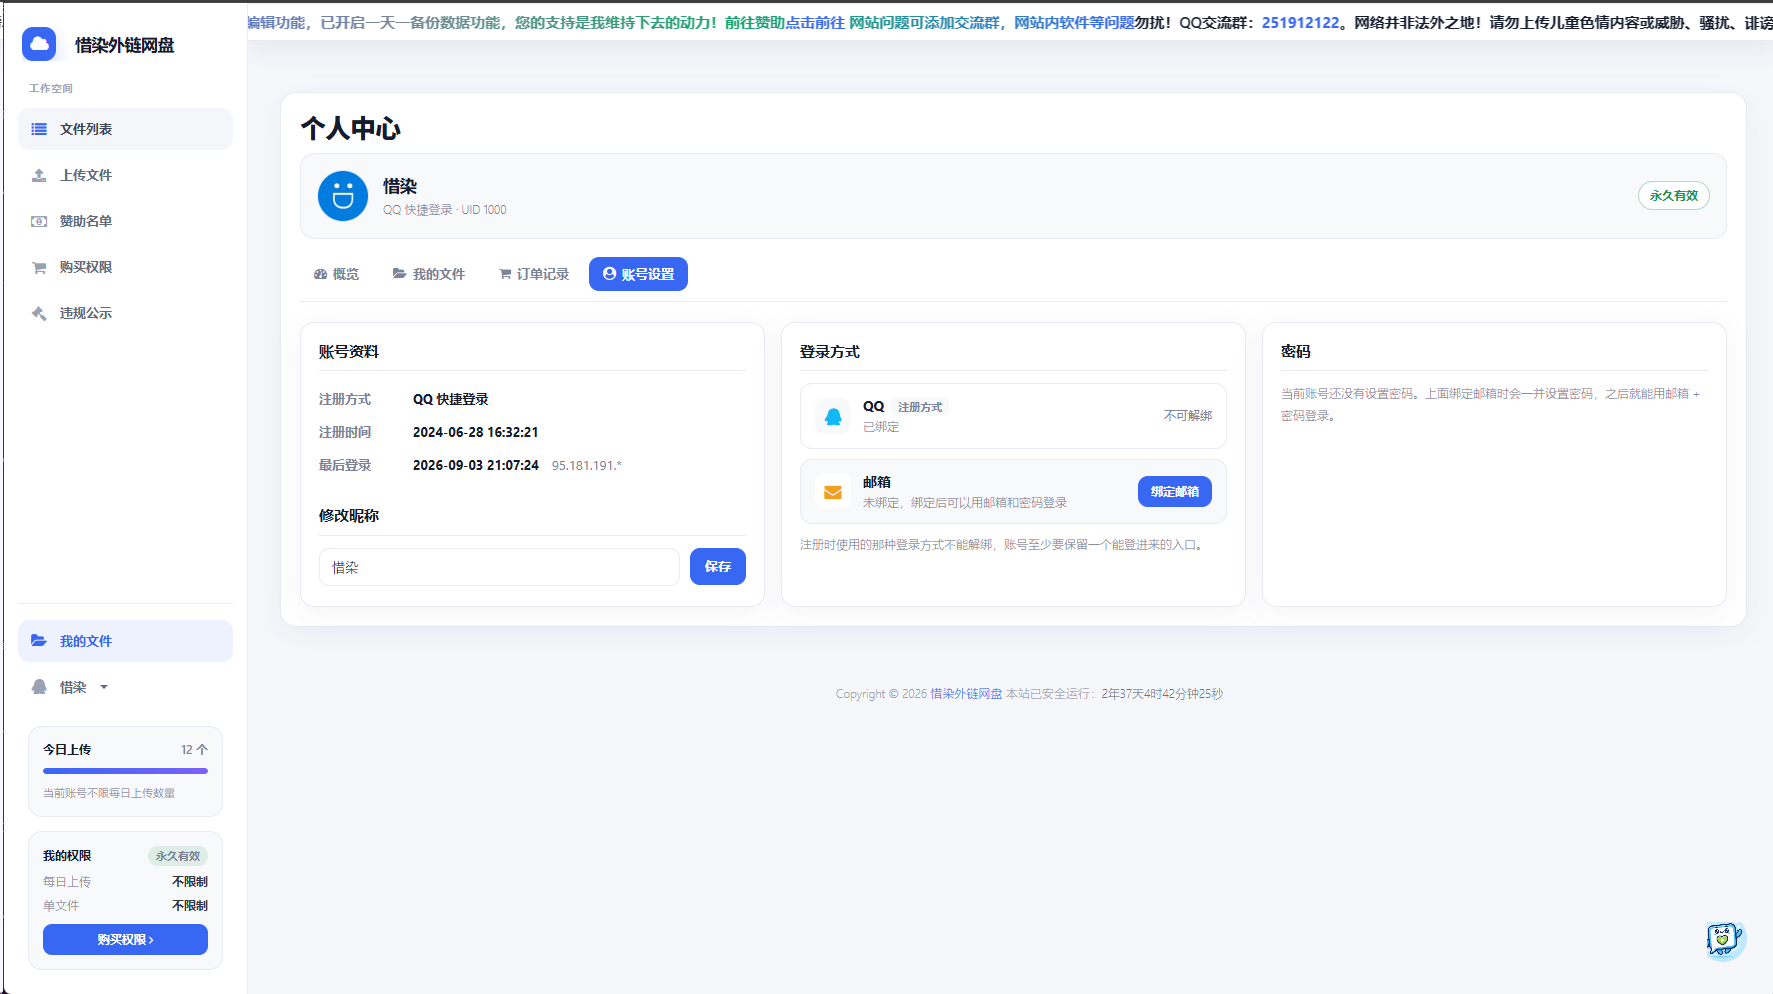Click the last login time 2026-09-03 21:07:24

point(476,465)
